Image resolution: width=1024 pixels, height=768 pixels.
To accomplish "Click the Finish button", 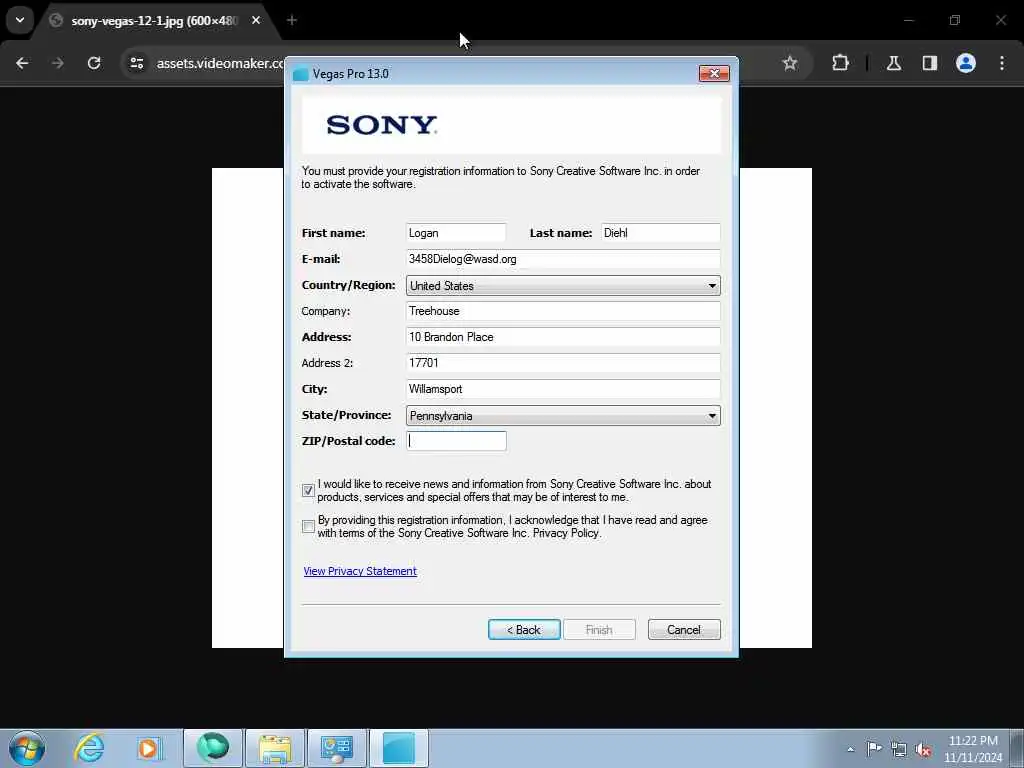I will 599,630.
